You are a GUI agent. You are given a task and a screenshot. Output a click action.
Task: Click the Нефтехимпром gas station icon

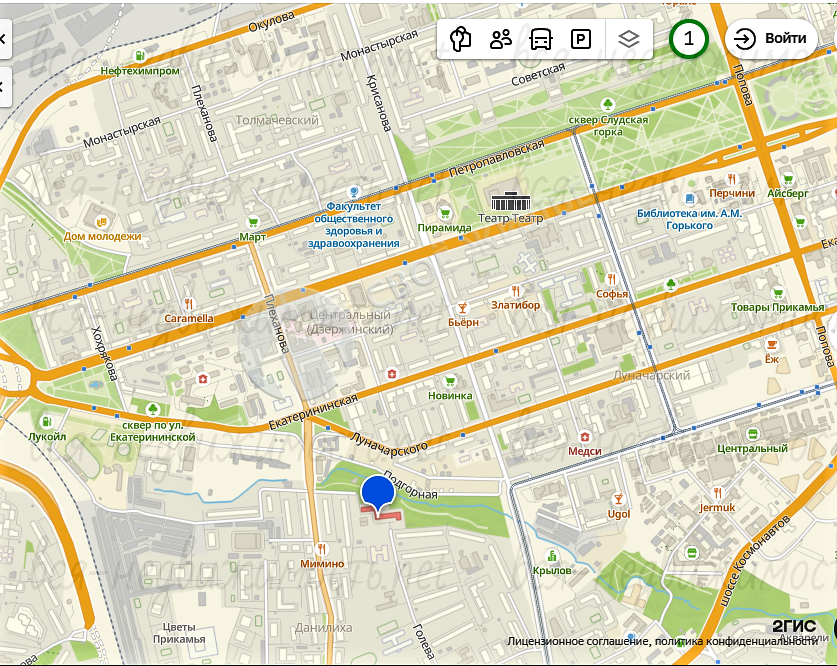tap(140, 55)
